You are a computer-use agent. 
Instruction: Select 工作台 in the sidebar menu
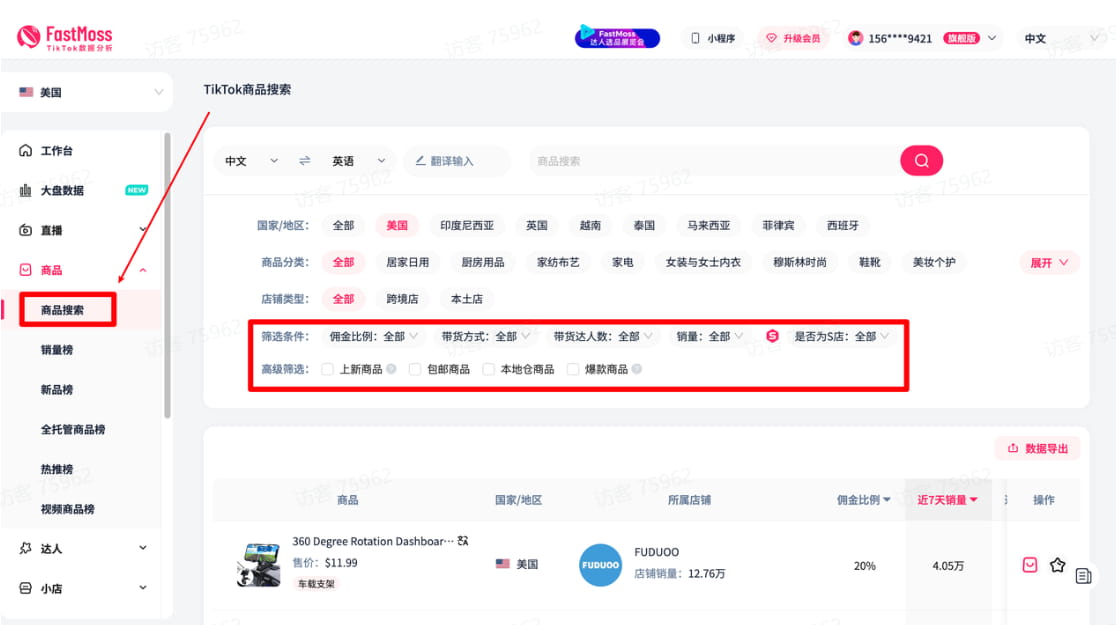(x=57, y=151)
